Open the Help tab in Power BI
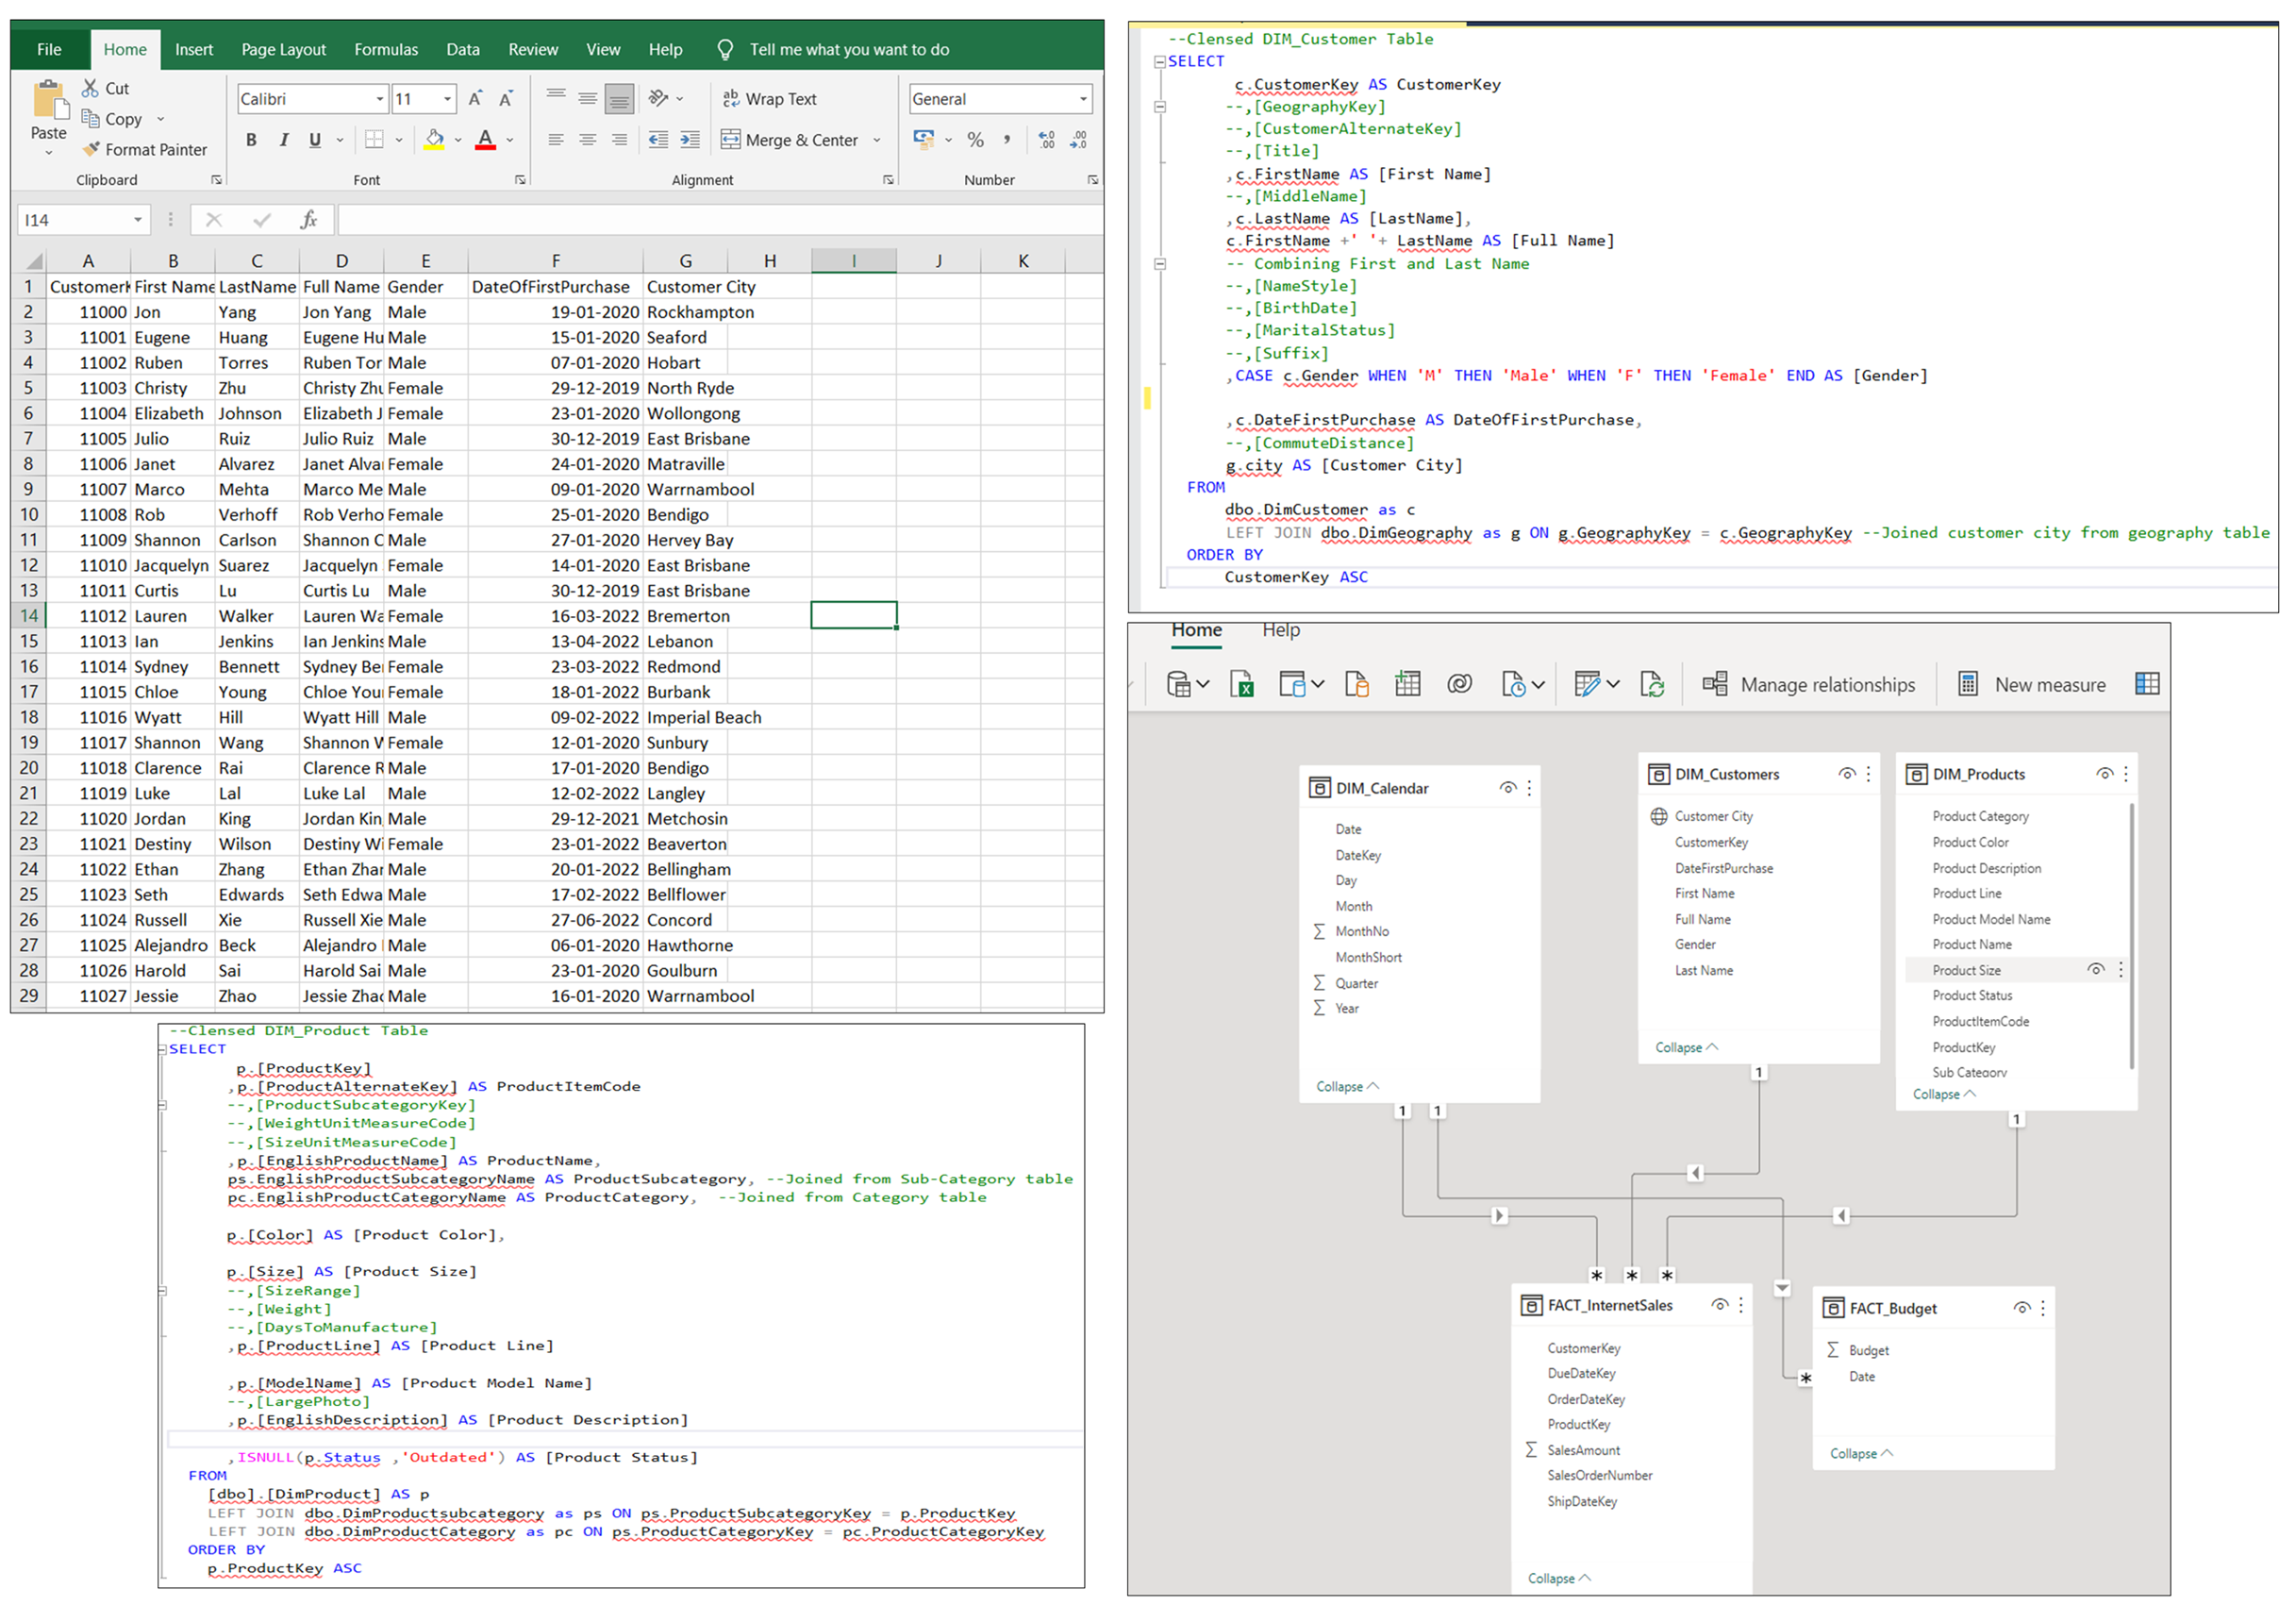Image resolution: width=2296 pixels, height=1622 pixels. coord(1281,630)
